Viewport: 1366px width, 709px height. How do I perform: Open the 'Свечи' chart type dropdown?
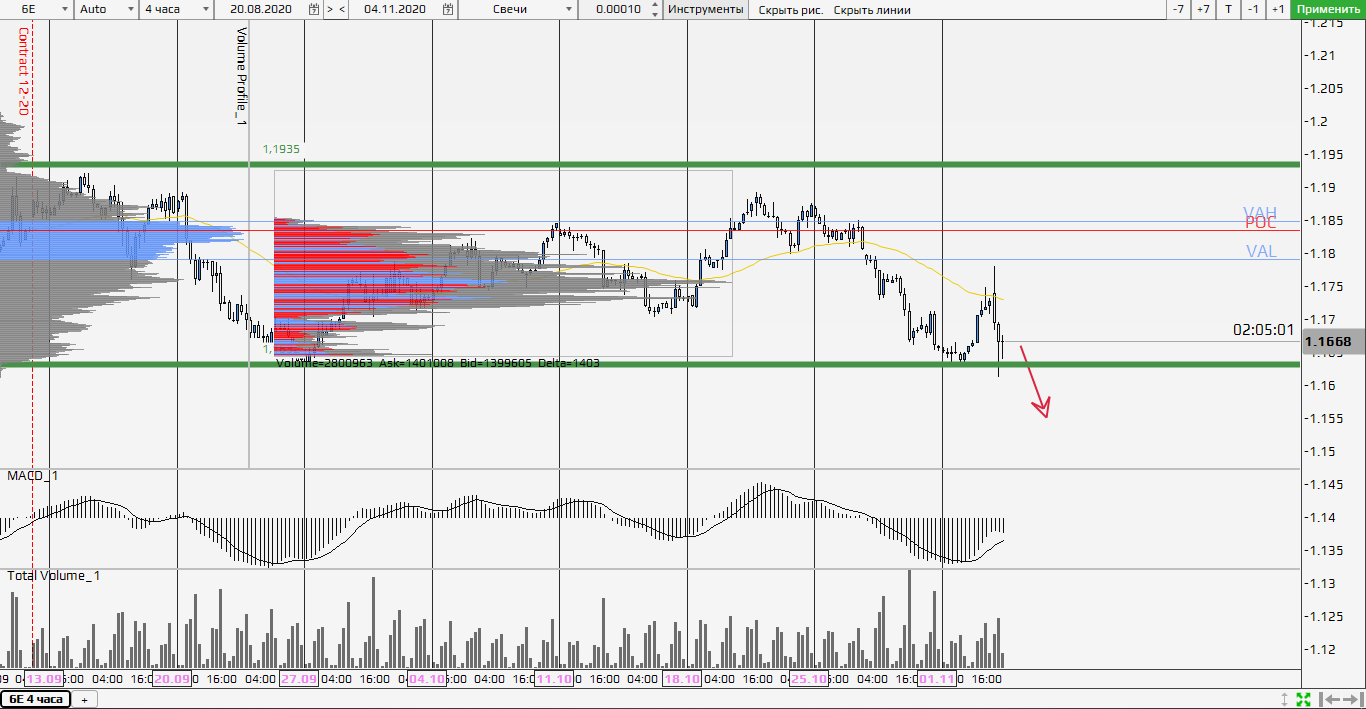[x=570, y=9]
